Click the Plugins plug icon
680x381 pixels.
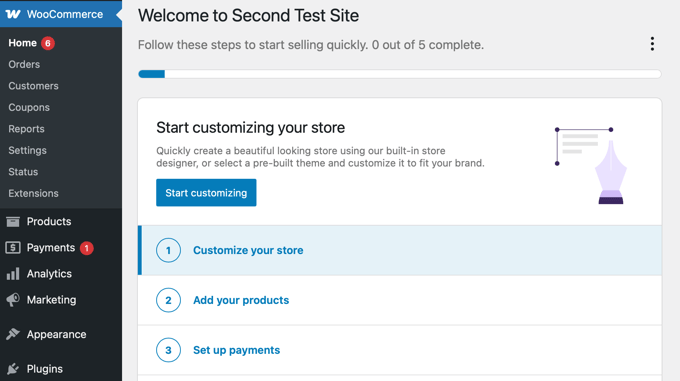(x=13, y=369)
